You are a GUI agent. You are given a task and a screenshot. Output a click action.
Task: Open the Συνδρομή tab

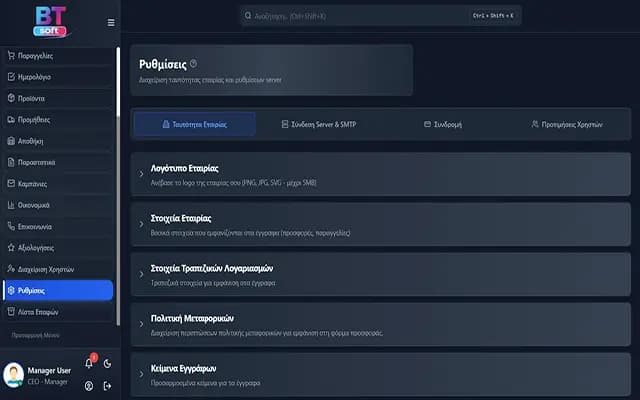443,125
